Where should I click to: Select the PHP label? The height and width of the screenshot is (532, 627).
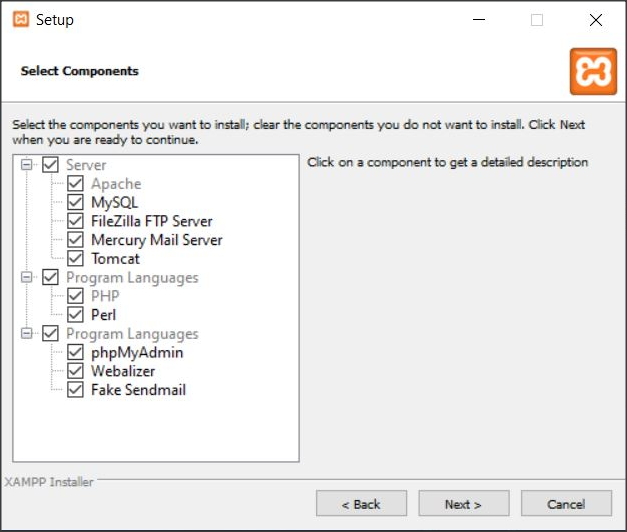tap(105, 296)
